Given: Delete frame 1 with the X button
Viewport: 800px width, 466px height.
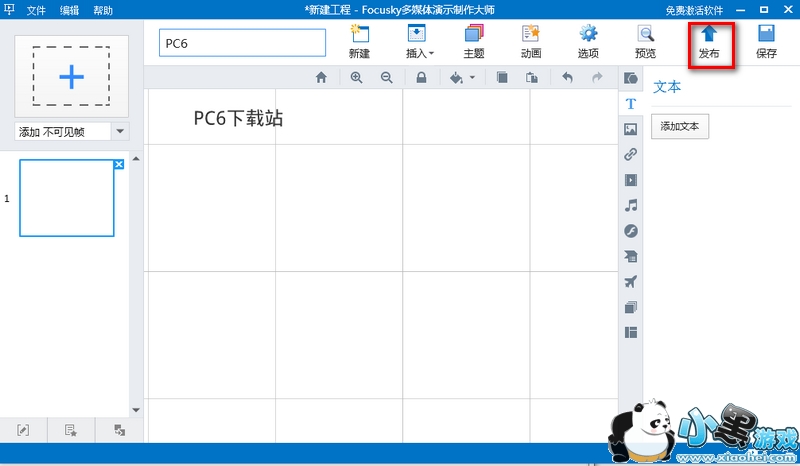Looking at the screenshot, I should (119, 164).
